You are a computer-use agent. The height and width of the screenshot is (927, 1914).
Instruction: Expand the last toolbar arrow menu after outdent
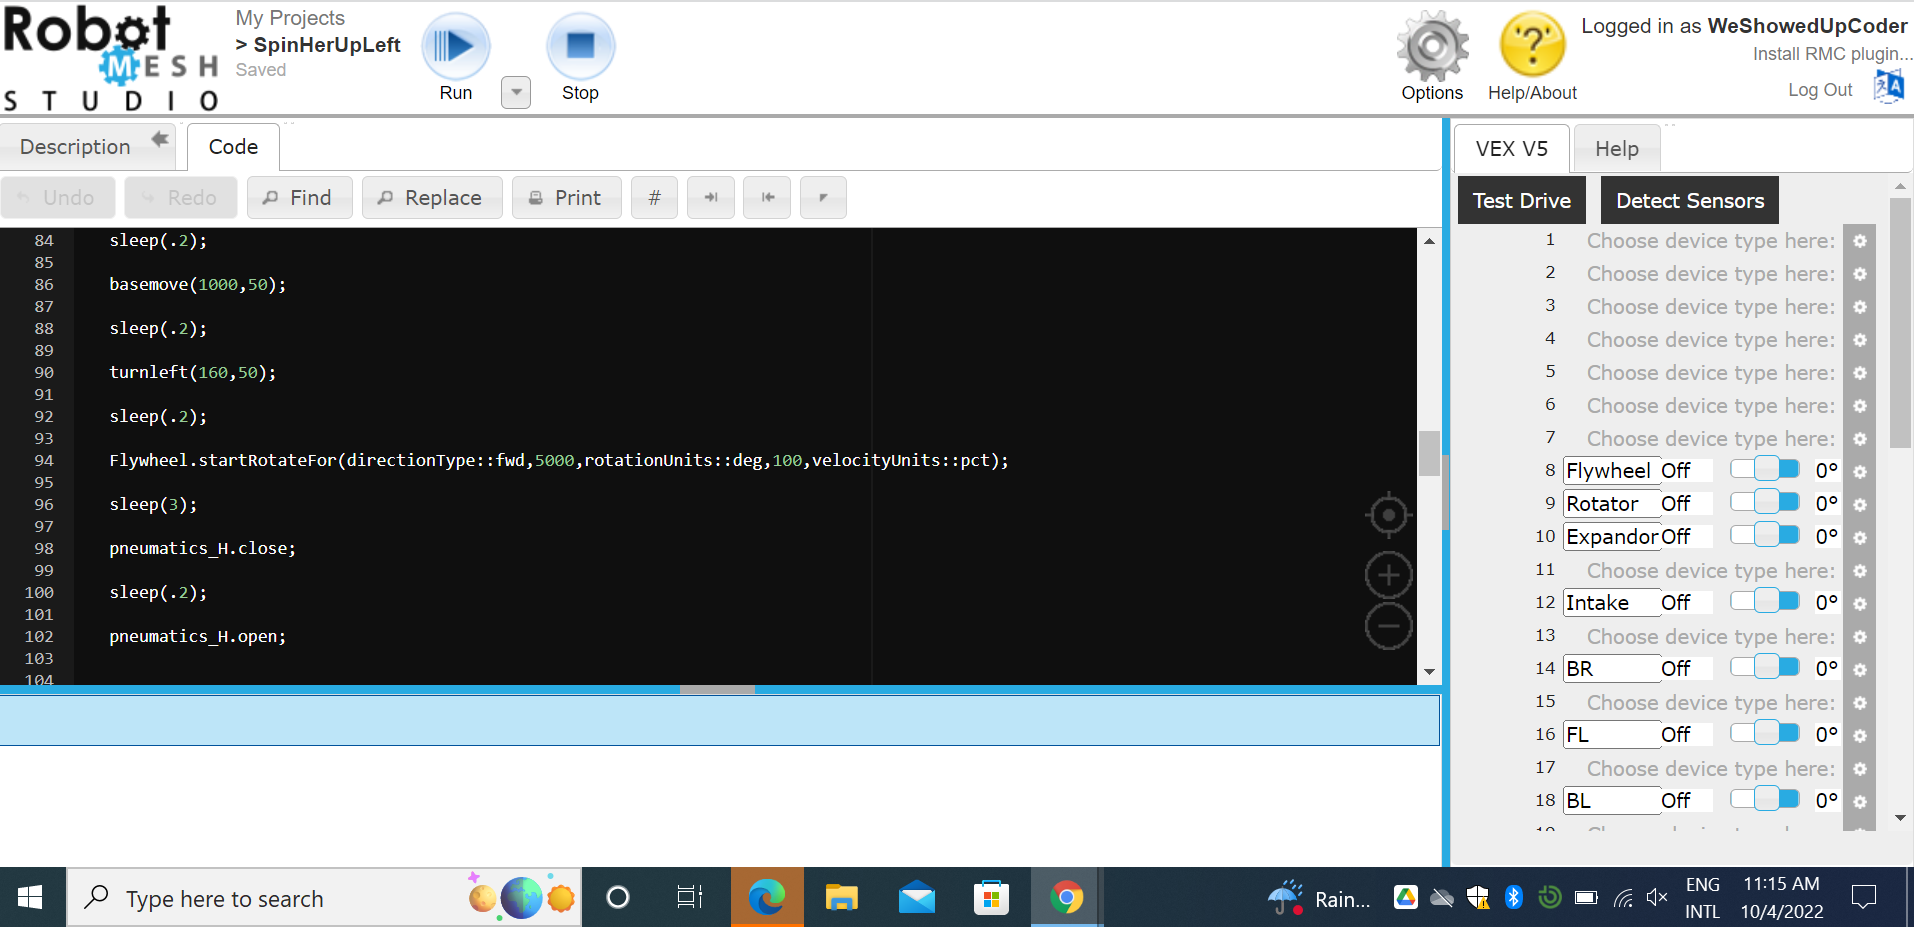click(823, 198)
